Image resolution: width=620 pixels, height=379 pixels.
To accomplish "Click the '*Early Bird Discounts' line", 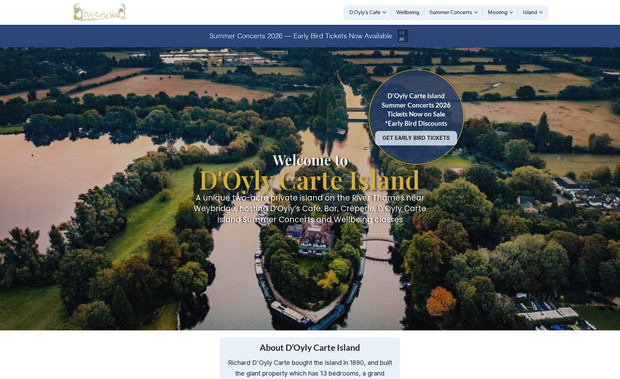I will pyautogui.click(x=416, y=124).
